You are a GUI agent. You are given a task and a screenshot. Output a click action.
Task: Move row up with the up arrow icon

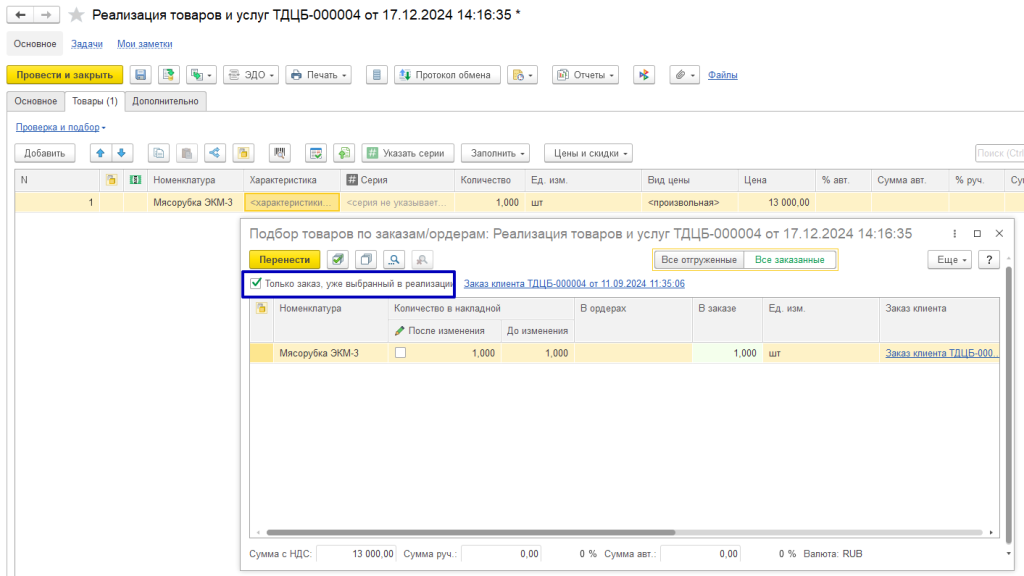coord(100,153)
